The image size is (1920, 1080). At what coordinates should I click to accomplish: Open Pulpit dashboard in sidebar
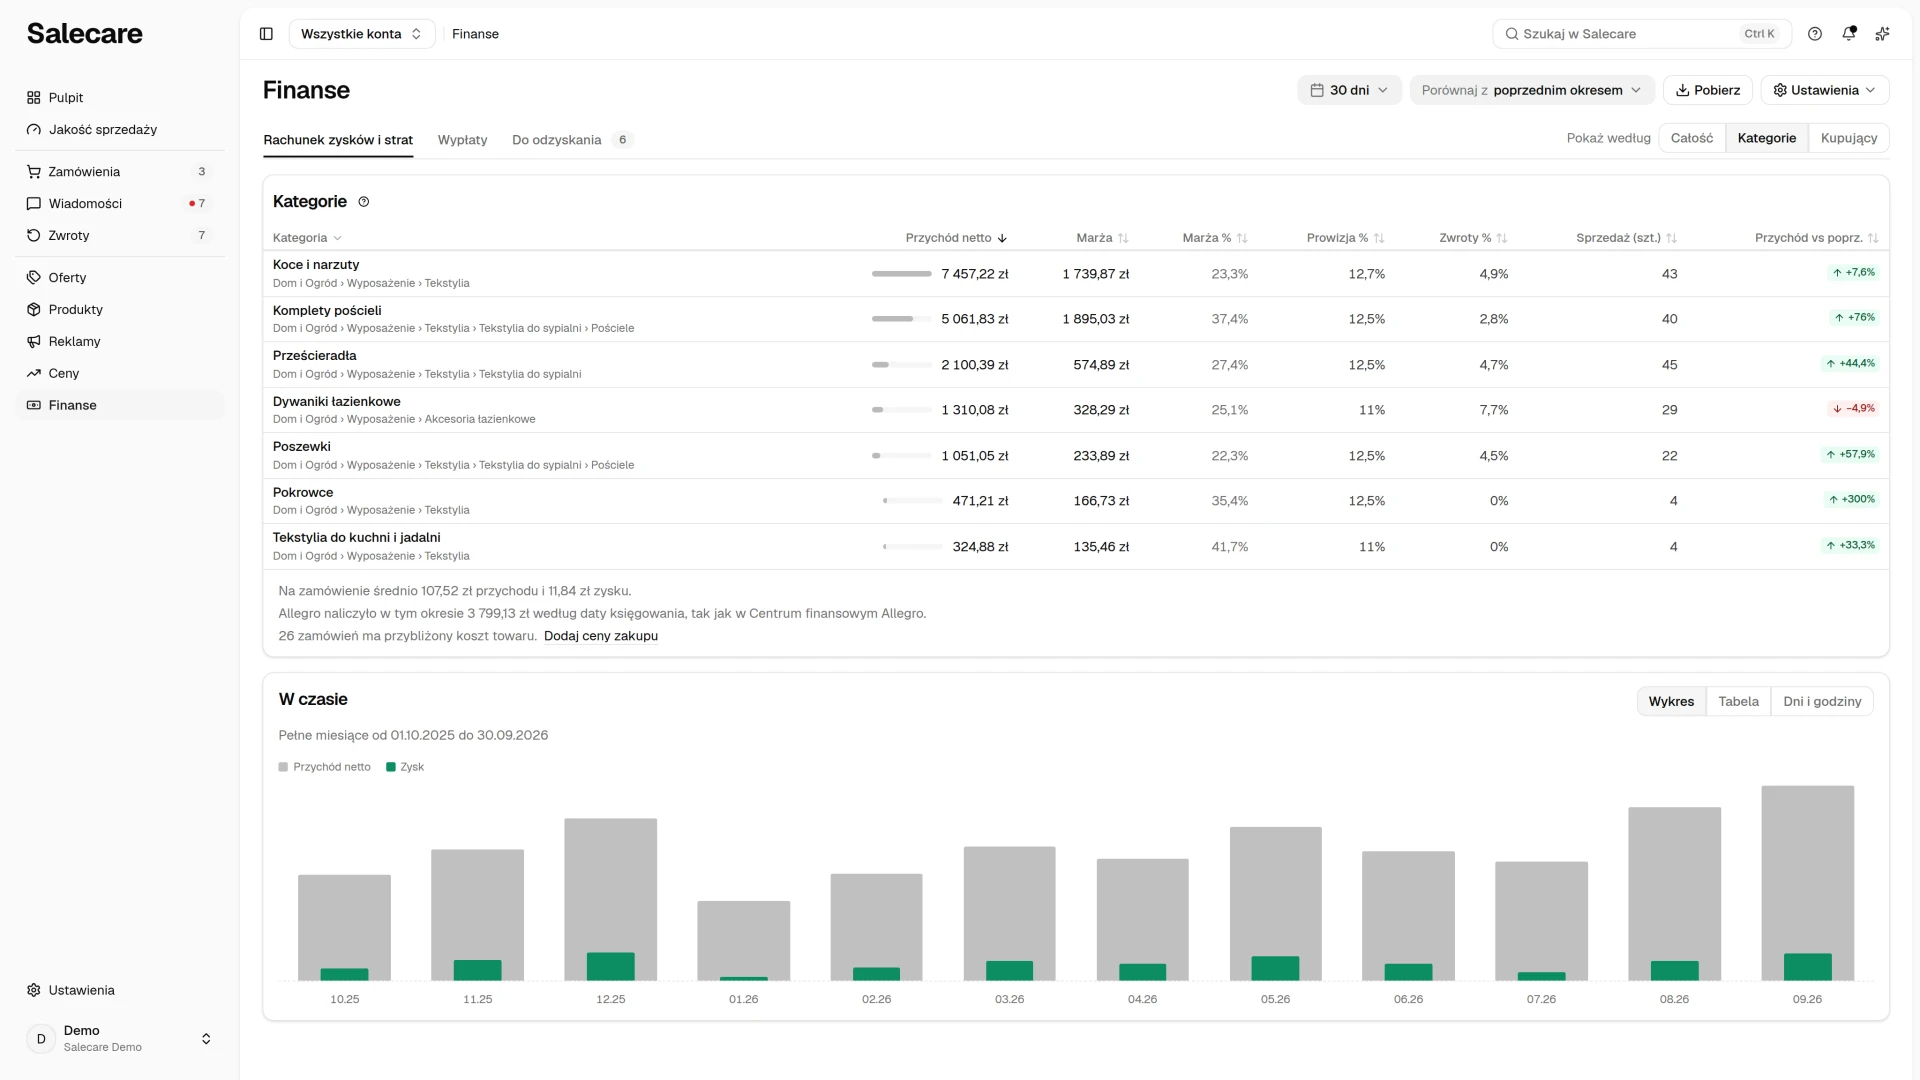pyautogui.click(x=120, y=98)
